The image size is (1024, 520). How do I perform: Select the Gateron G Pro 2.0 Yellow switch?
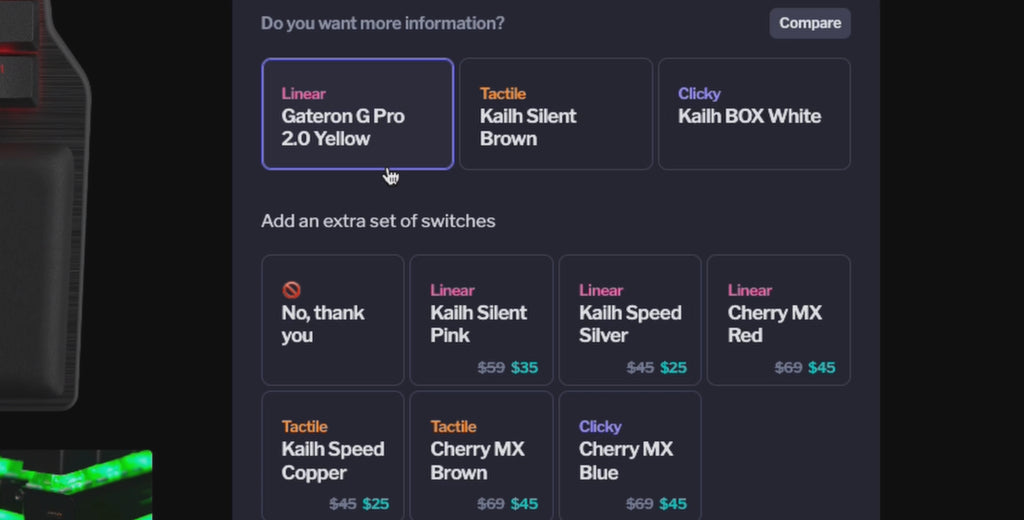357,114
